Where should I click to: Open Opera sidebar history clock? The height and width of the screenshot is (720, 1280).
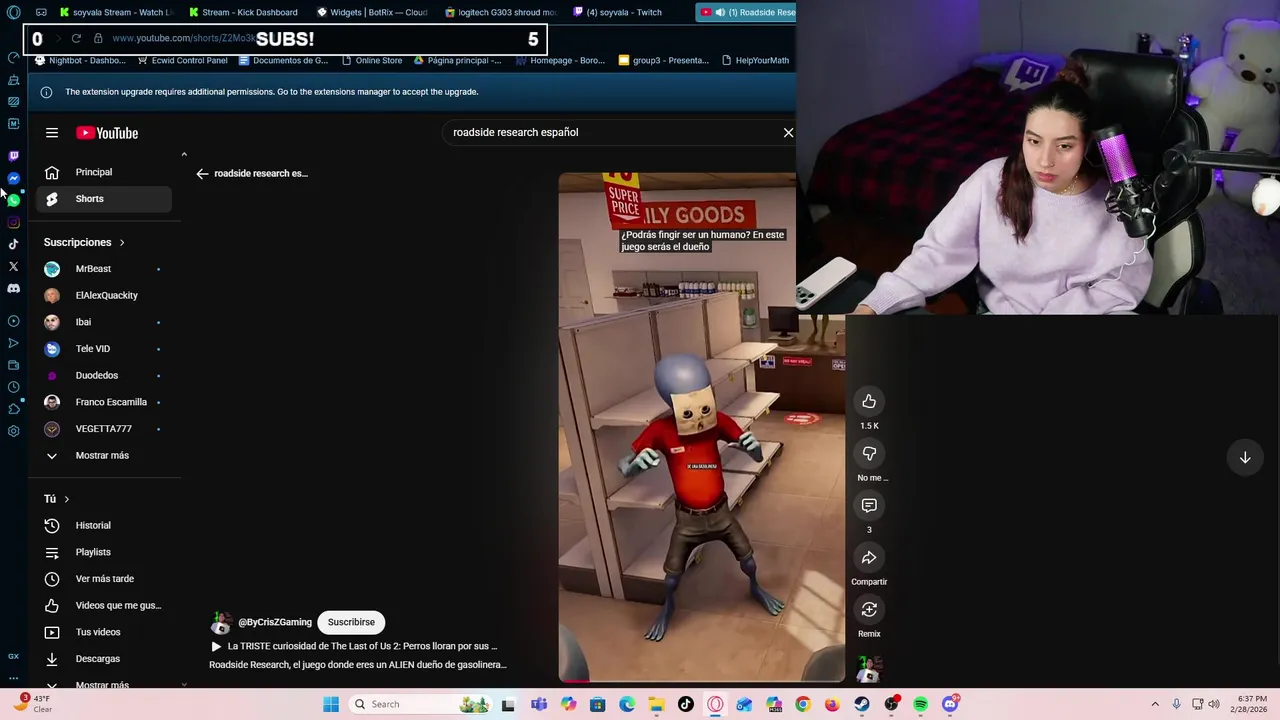click(13, 387)
